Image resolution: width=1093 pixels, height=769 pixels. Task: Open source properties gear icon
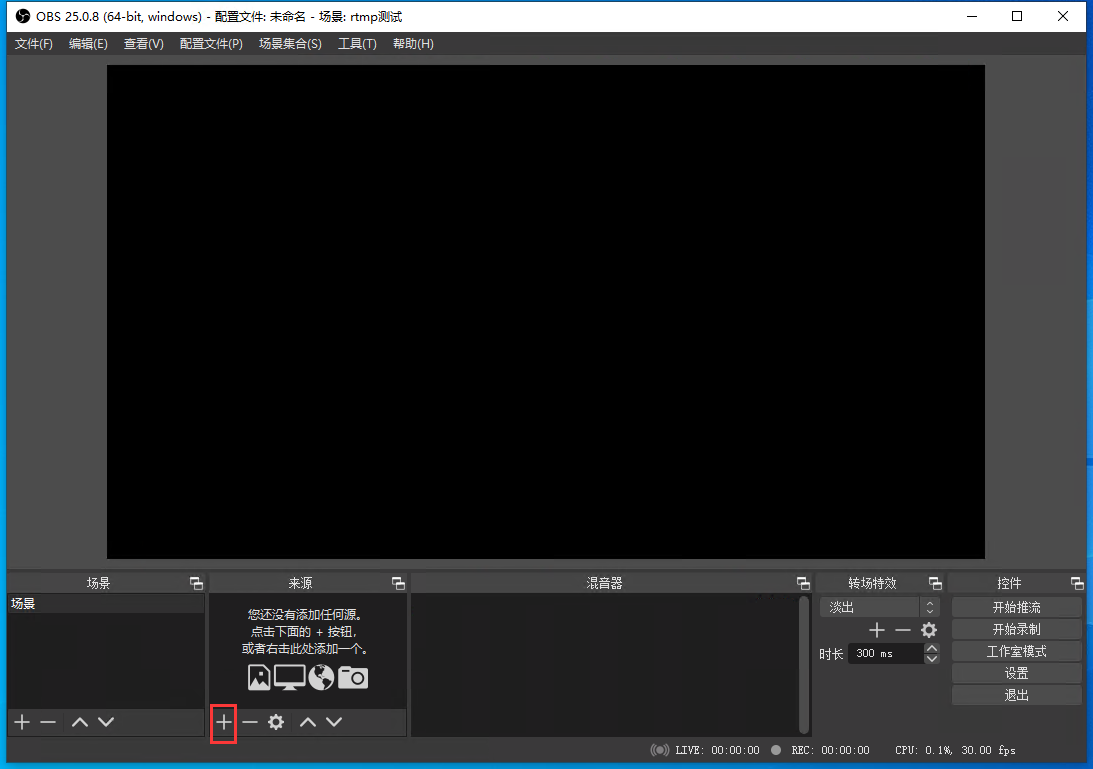(x=276, y=722)
